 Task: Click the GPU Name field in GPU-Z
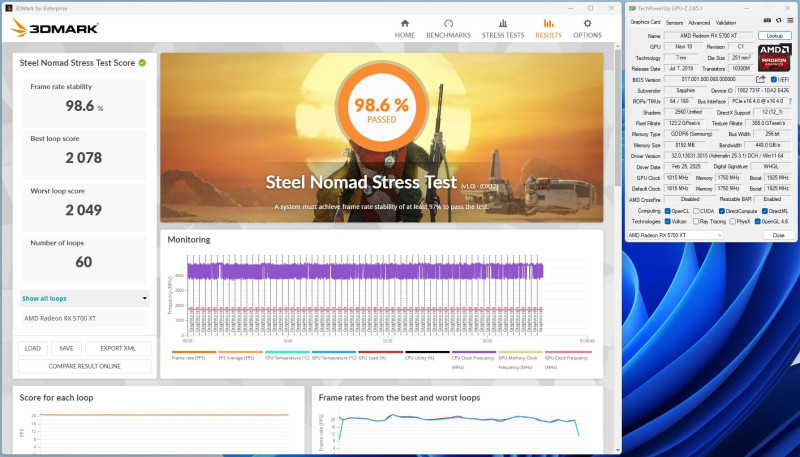(709, 36)
